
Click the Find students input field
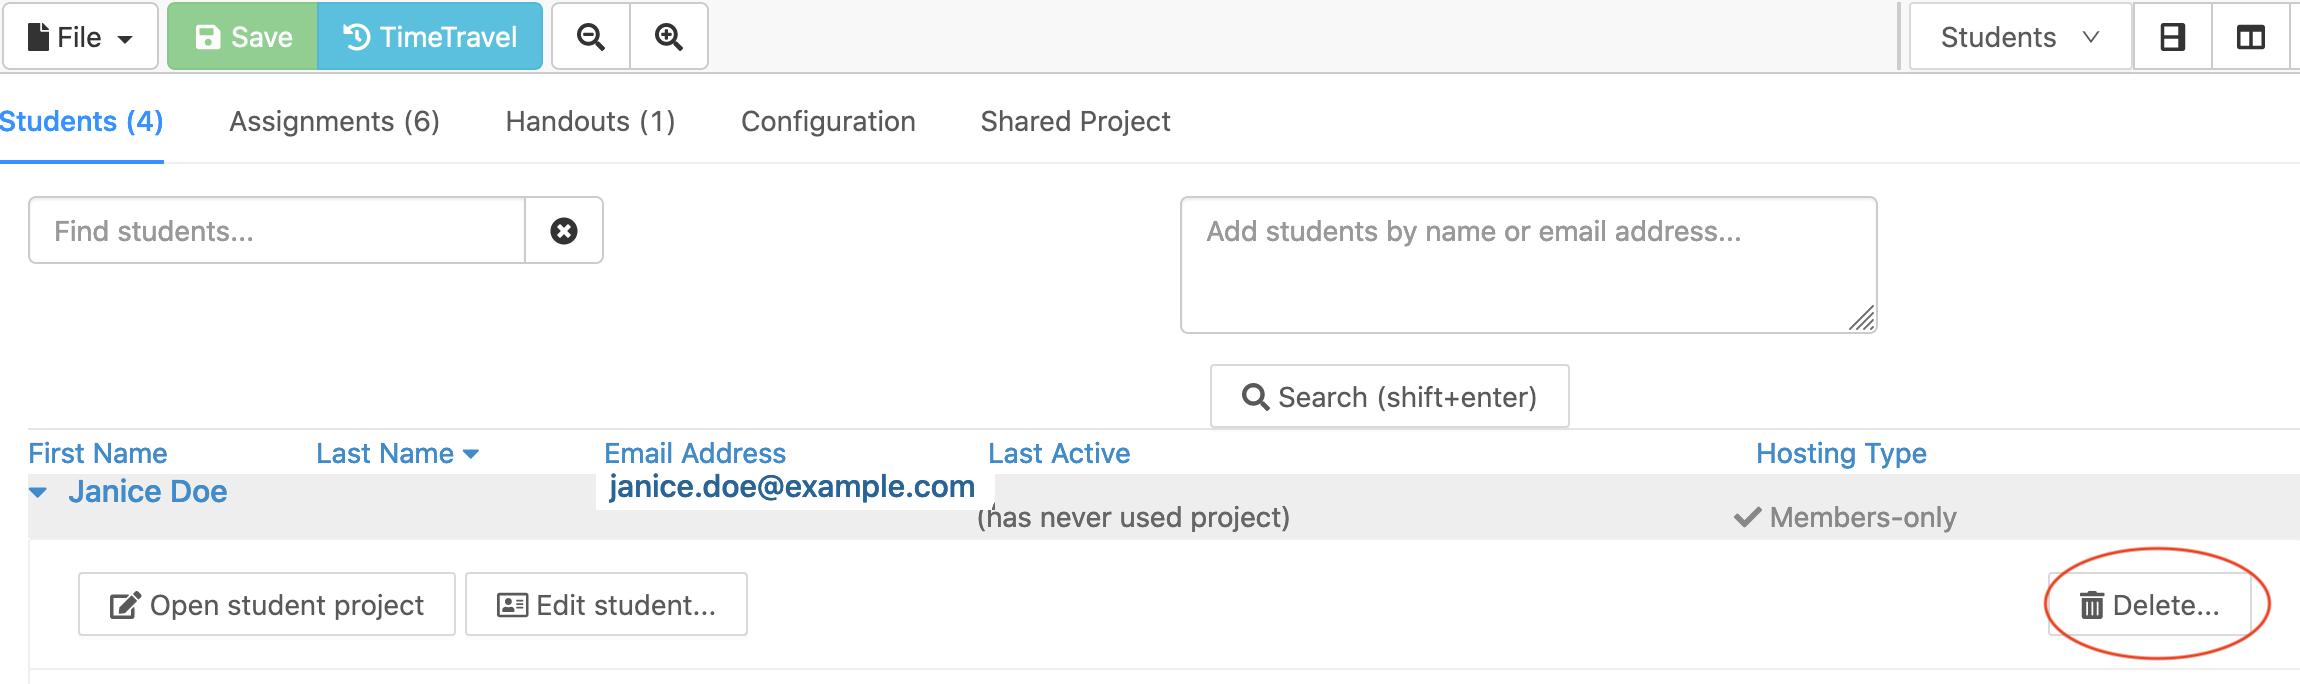pyautogui.click(x=277, y=231)
